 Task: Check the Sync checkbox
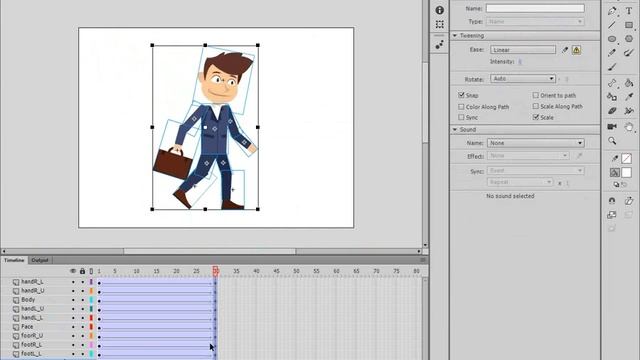(461, 117)
